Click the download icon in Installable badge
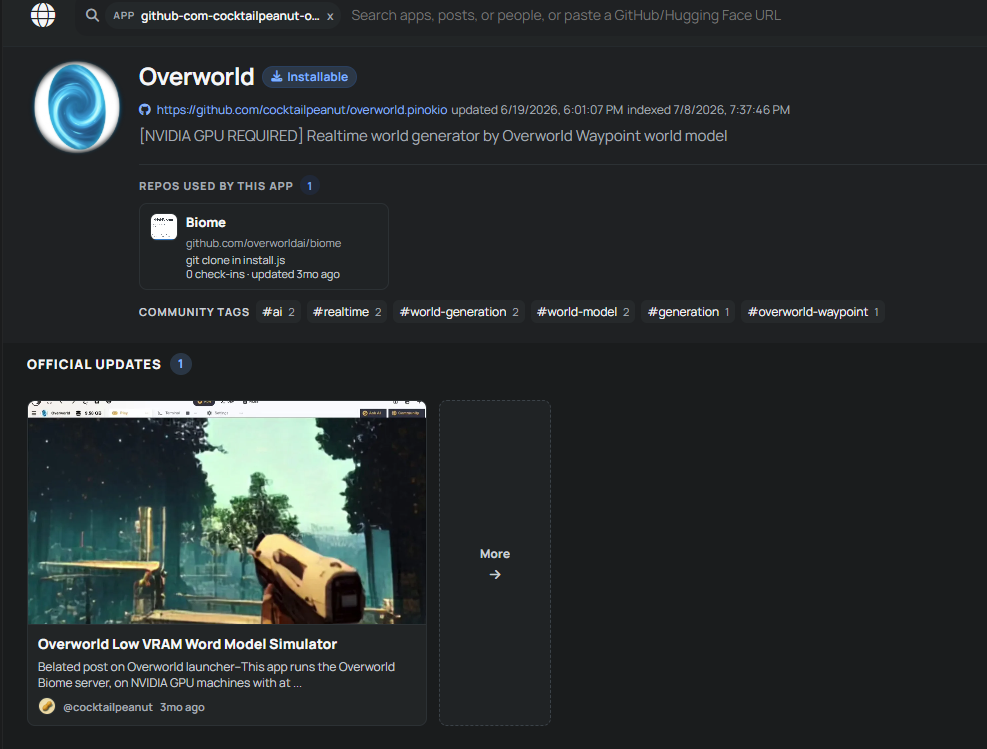The width and height of the screenshot is (987, 749). [x=276, y=77]
